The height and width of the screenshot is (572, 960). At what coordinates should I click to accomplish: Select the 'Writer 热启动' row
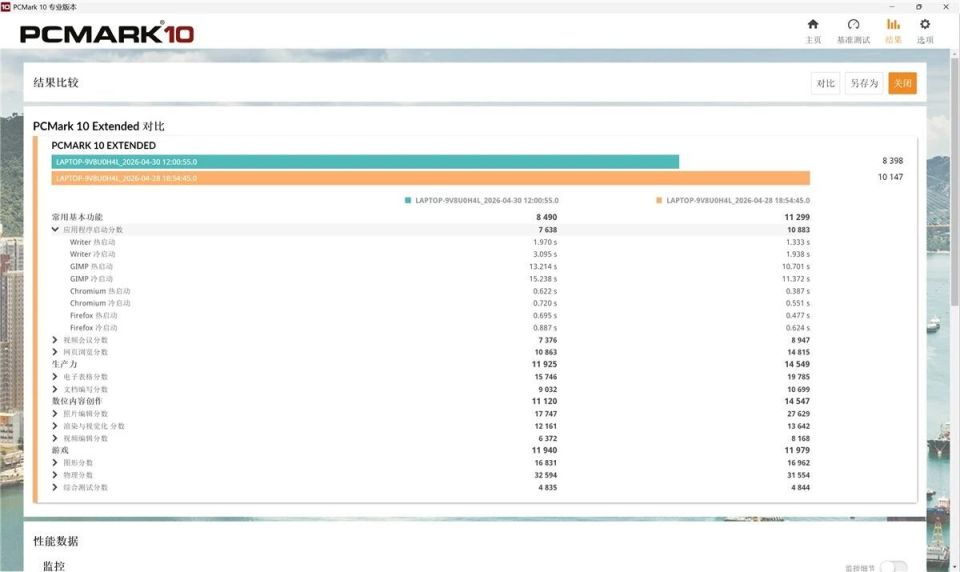pyautogui.click(x=430, y=242)
